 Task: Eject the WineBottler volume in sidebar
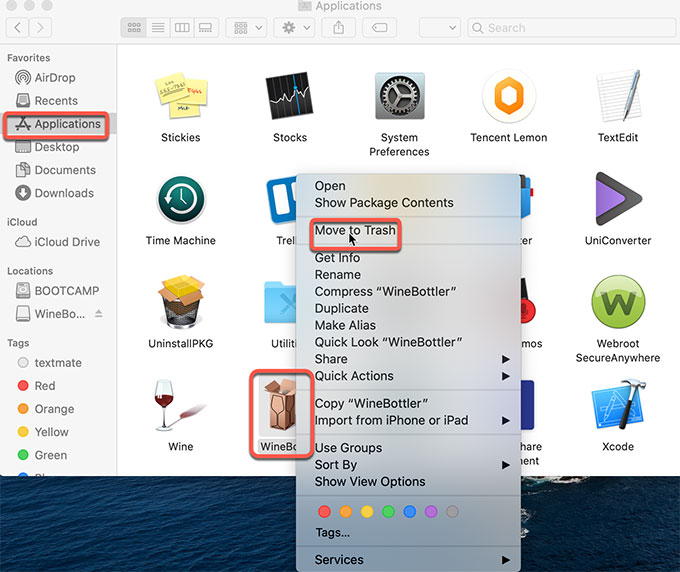pyautogui.click(x=99, y=313)
